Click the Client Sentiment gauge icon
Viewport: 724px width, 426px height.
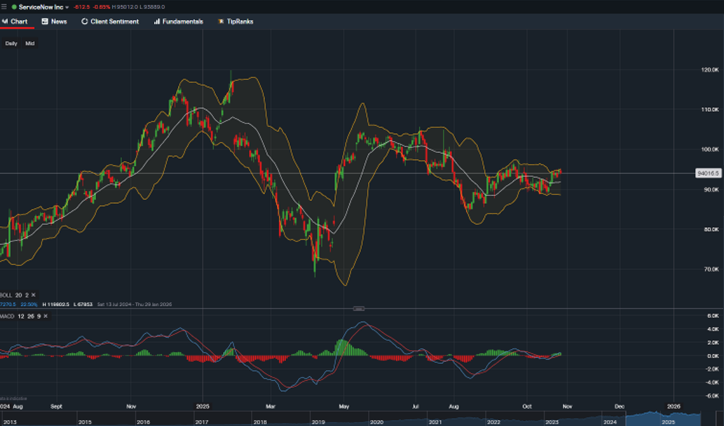click(84, 21)
